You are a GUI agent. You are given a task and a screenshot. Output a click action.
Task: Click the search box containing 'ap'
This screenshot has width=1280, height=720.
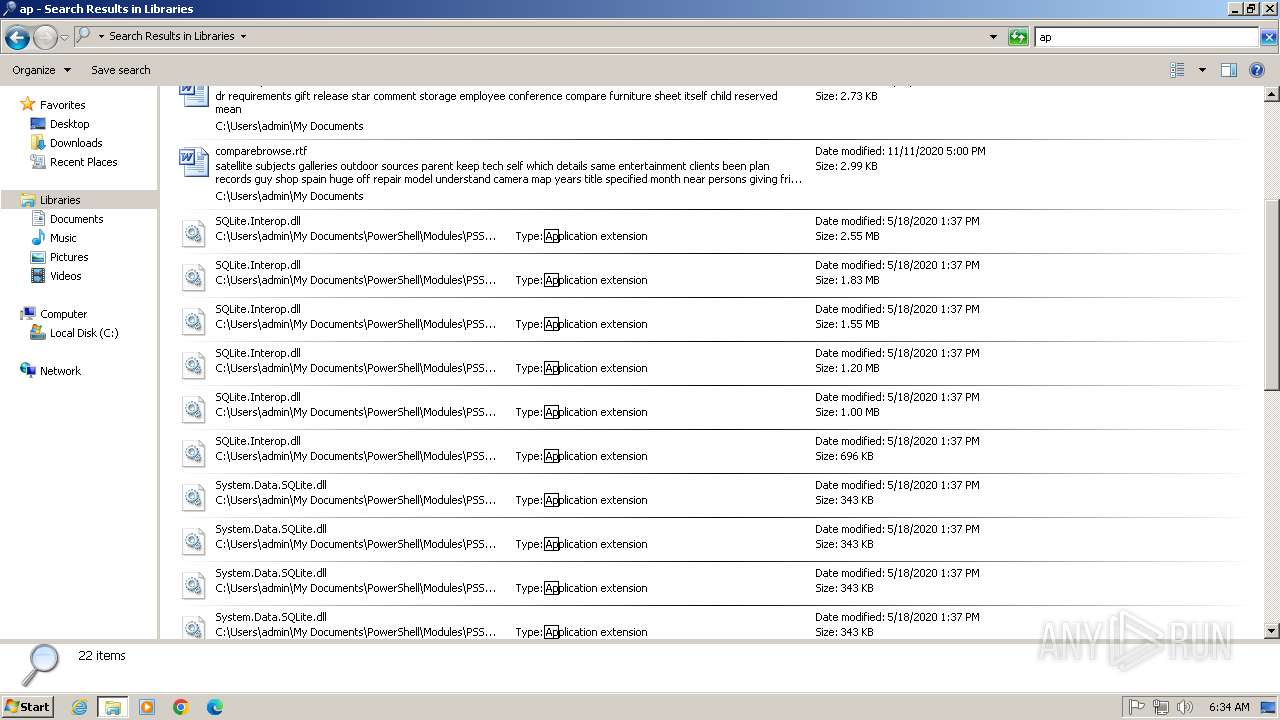pos(1146,37)
